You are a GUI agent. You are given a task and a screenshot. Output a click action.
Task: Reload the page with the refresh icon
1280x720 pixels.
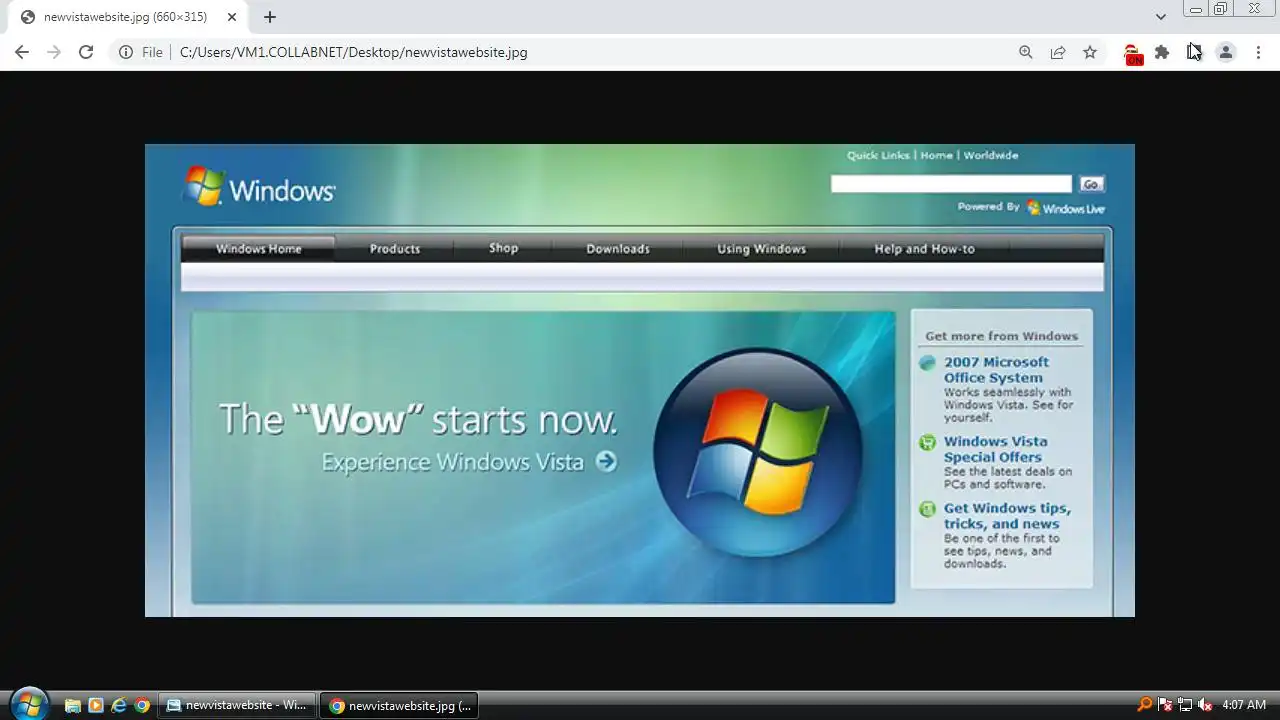[86, 52]
